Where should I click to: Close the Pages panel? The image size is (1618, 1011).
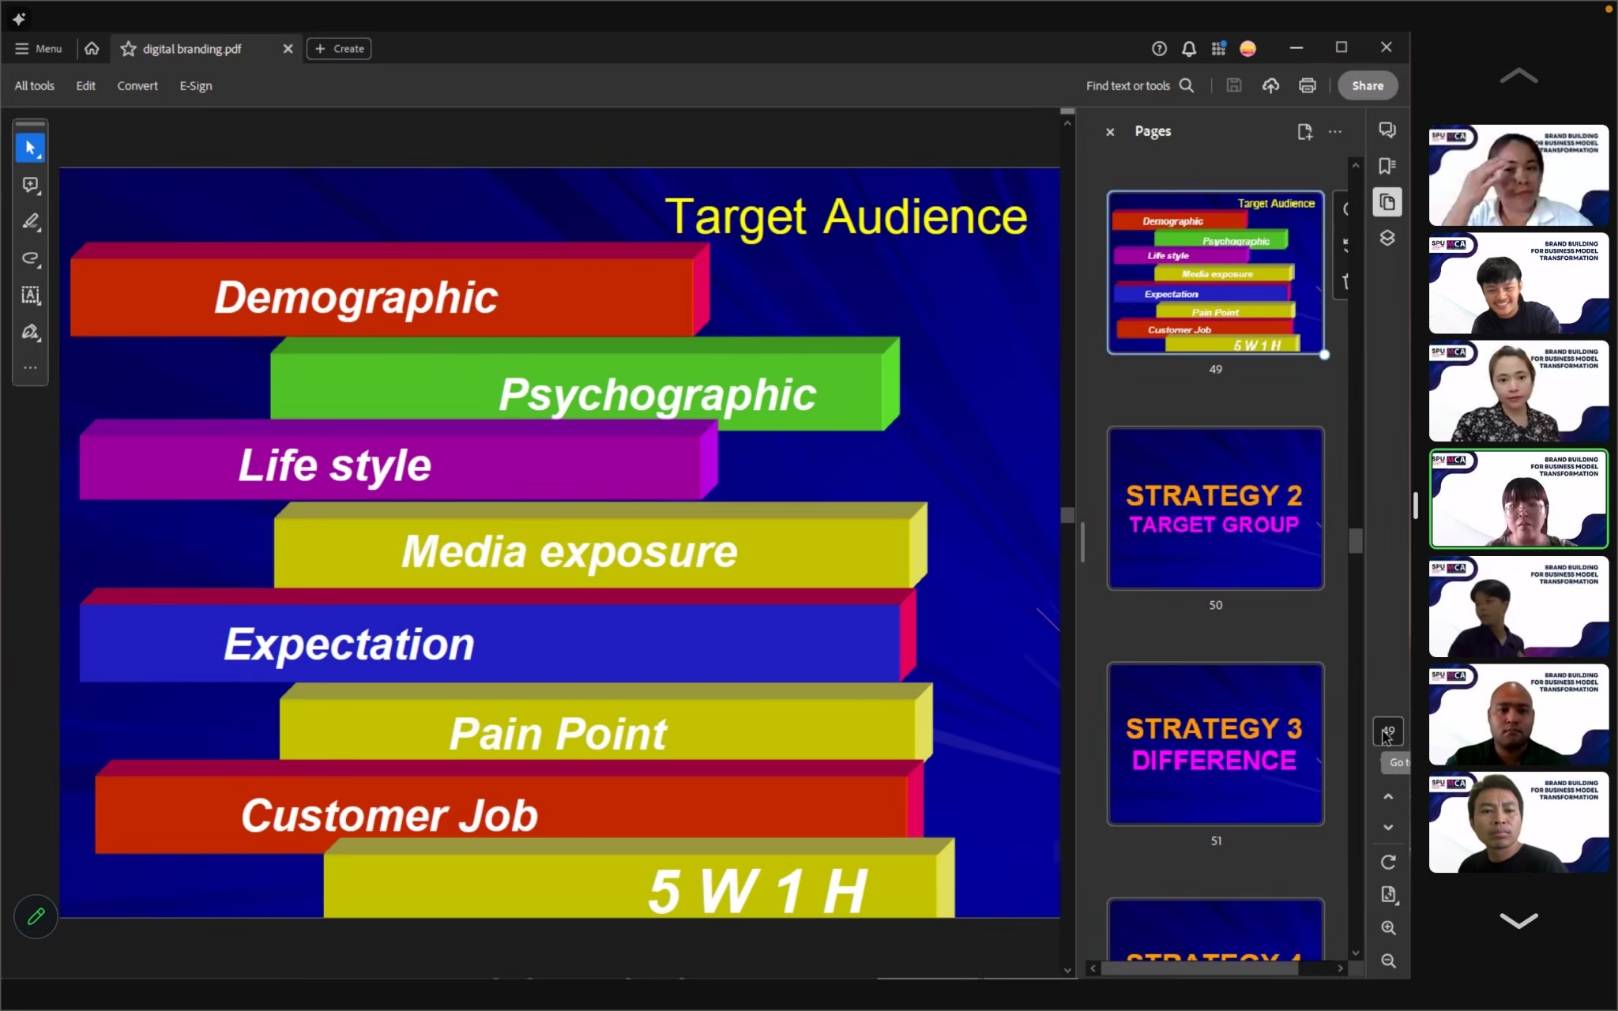1110,132
